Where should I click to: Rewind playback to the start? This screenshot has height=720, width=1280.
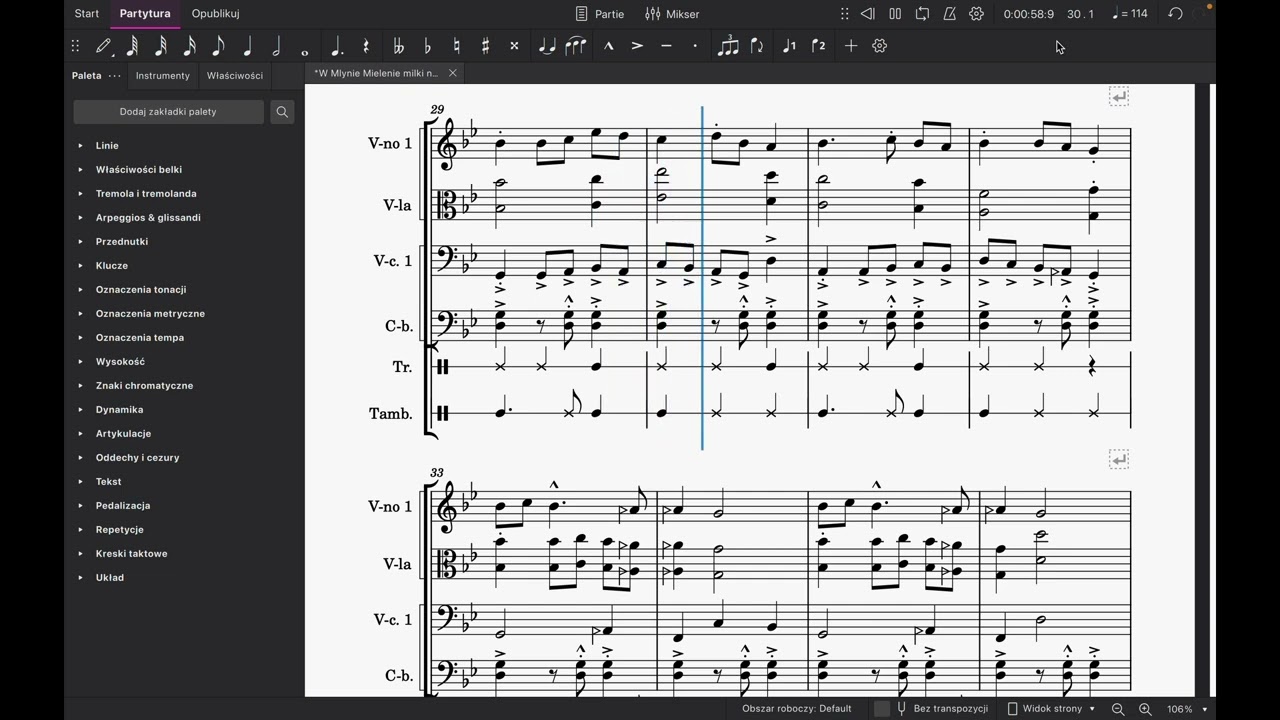point(868,14)
